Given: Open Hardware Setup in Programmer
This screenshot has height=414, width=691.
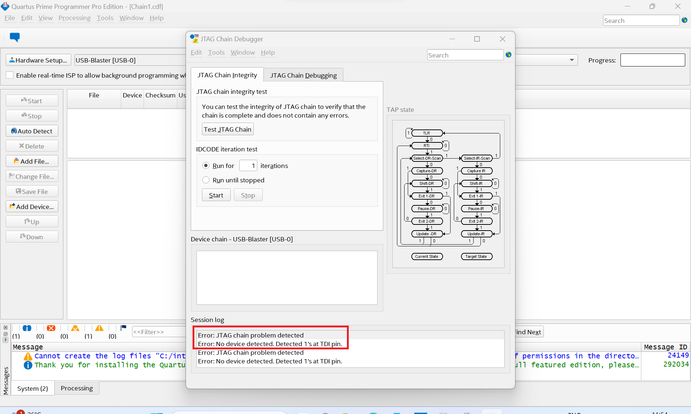Looking at the screenshot, I should 38,60.
